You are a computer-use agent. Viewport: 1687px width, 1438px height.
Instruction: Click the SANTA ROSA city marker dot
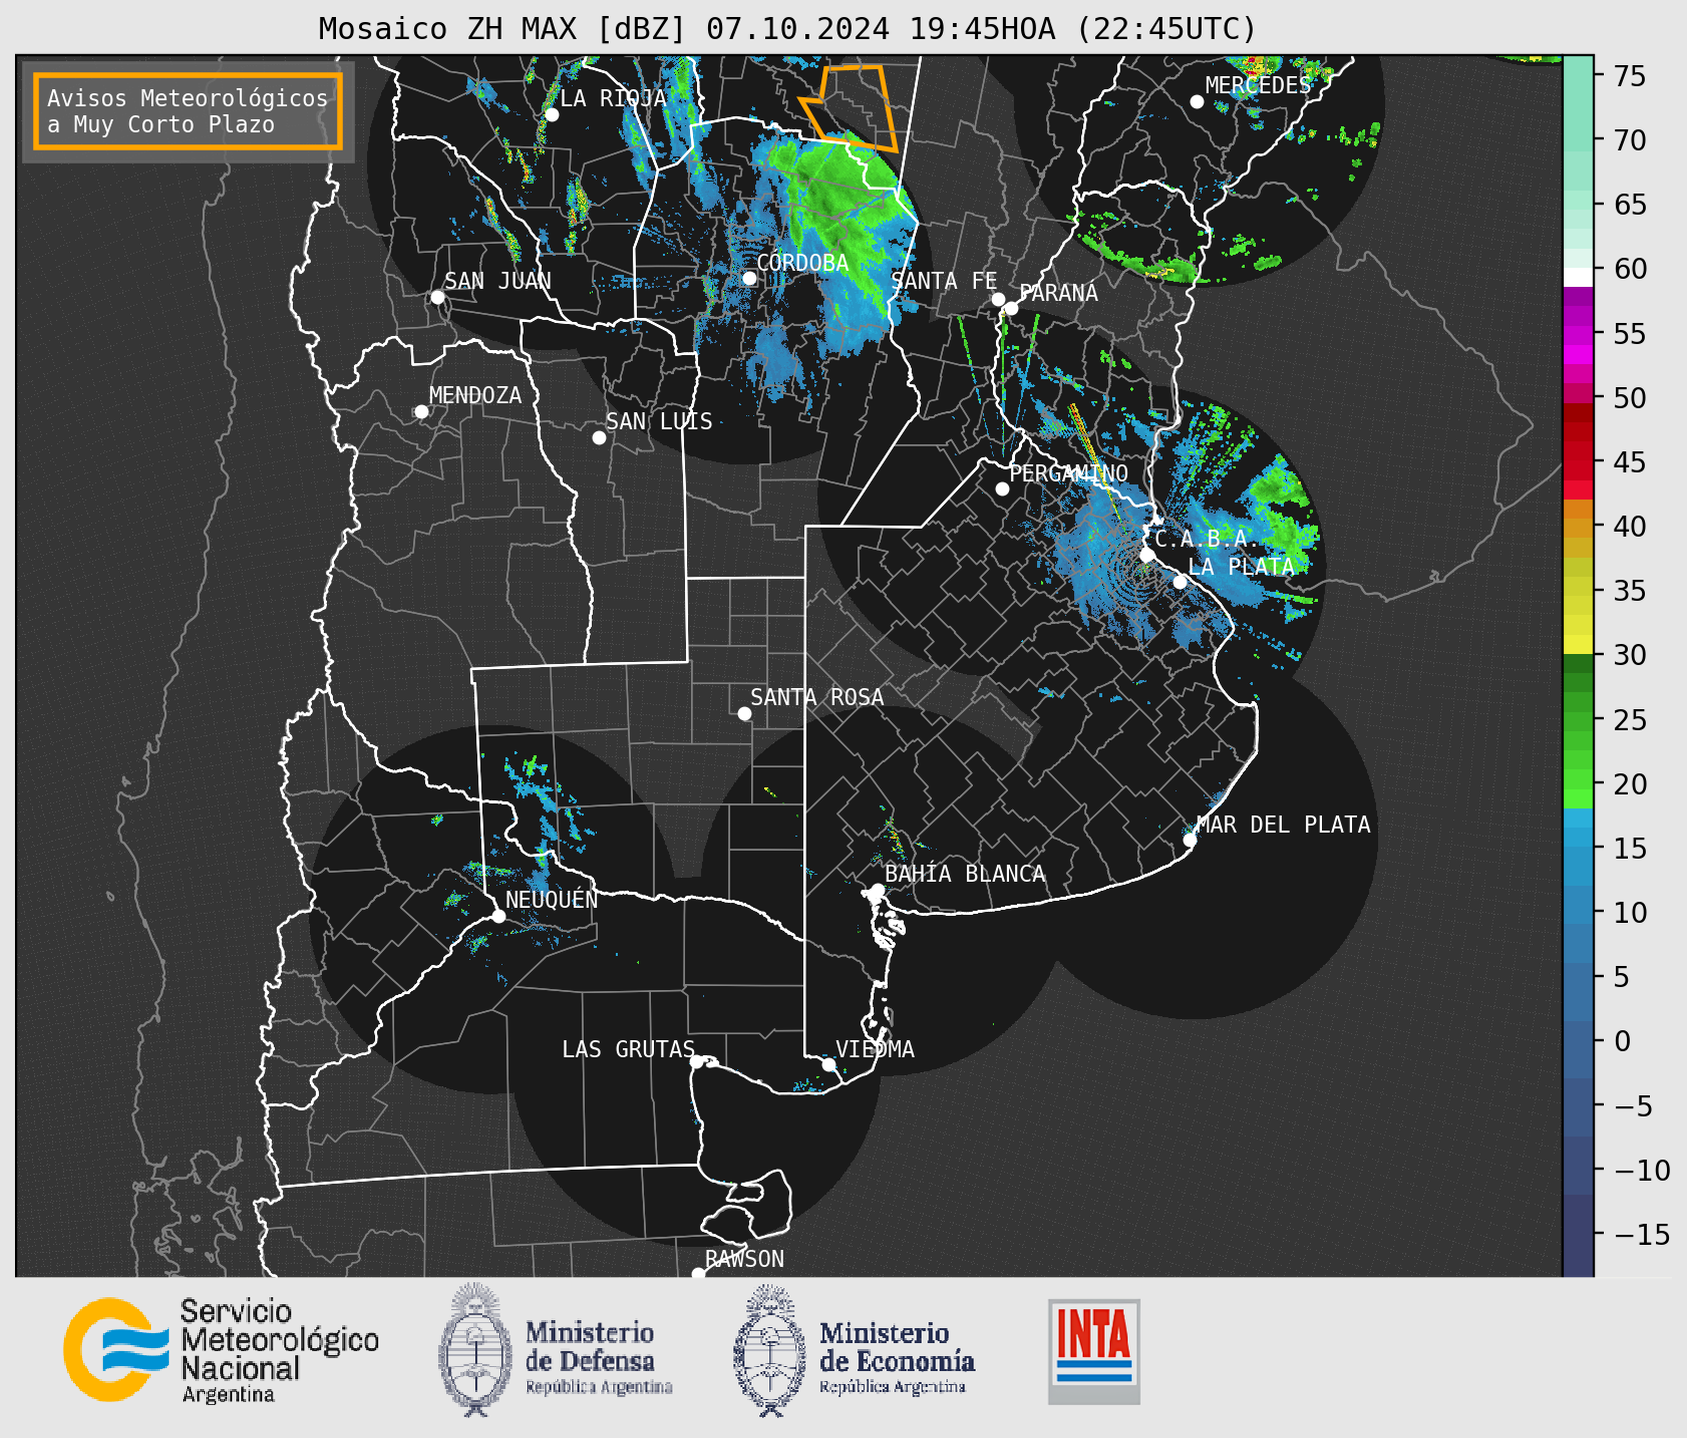click(744, 713)
